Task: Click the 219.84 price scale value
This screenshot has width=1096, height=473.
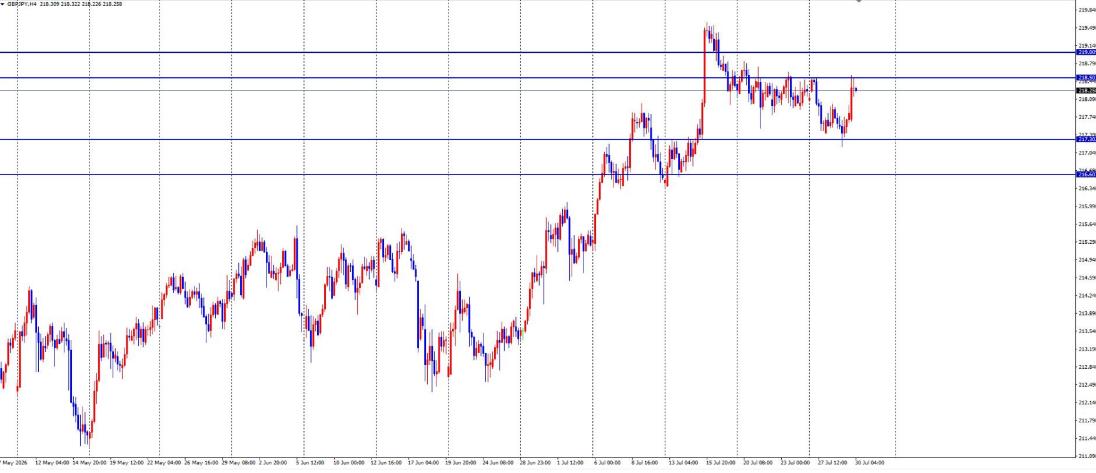Action: (1087, 10)
